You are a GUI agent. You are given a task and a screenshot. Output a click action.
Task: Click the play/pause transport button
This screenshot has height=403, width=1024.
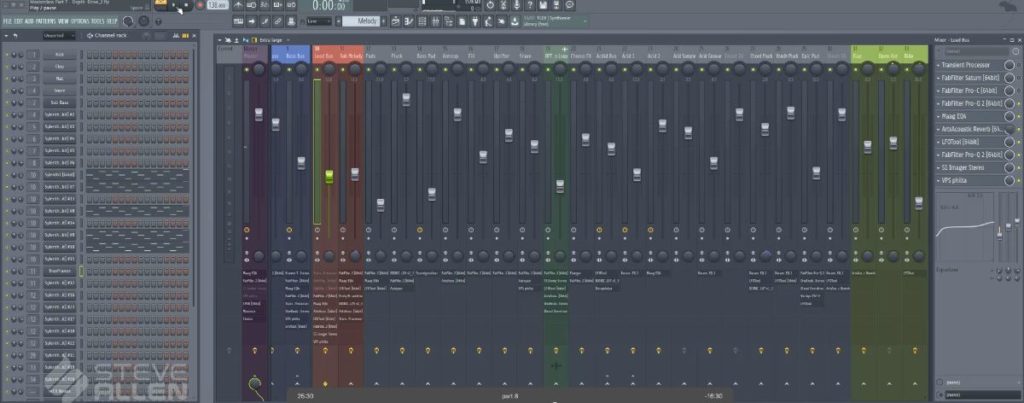click(x=174, y=5)
